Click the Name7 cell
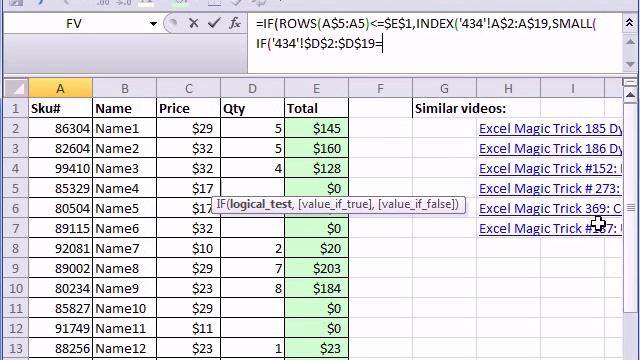 click(124, 249)
